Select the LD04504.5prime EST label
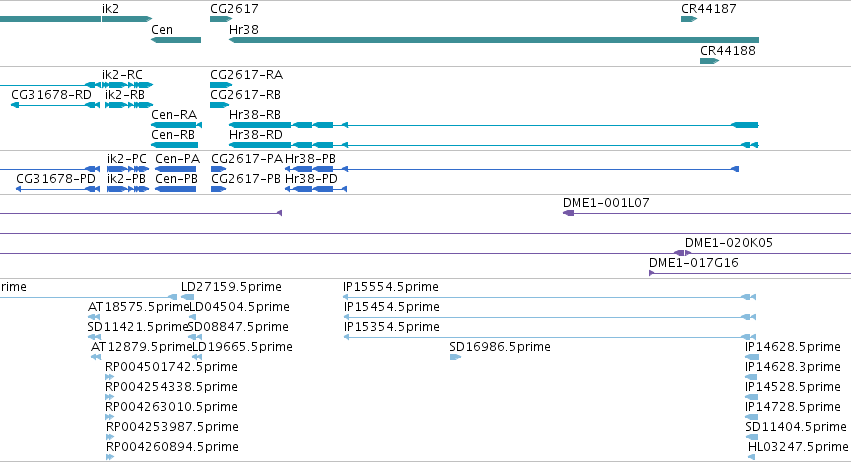 239,307
